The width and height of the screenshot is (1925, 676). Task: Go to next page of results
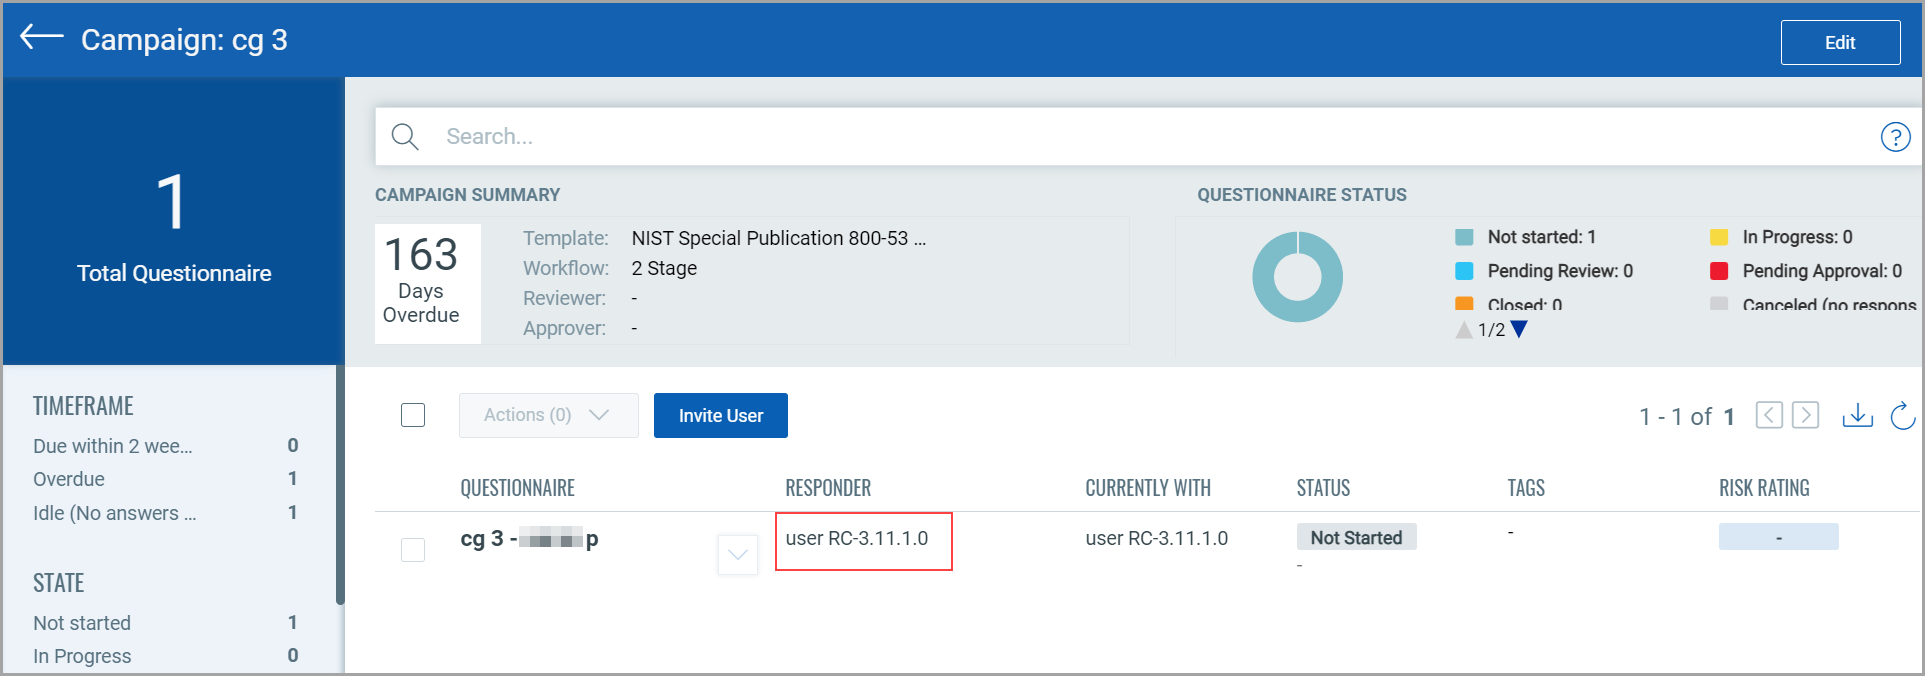point(1805,415)
